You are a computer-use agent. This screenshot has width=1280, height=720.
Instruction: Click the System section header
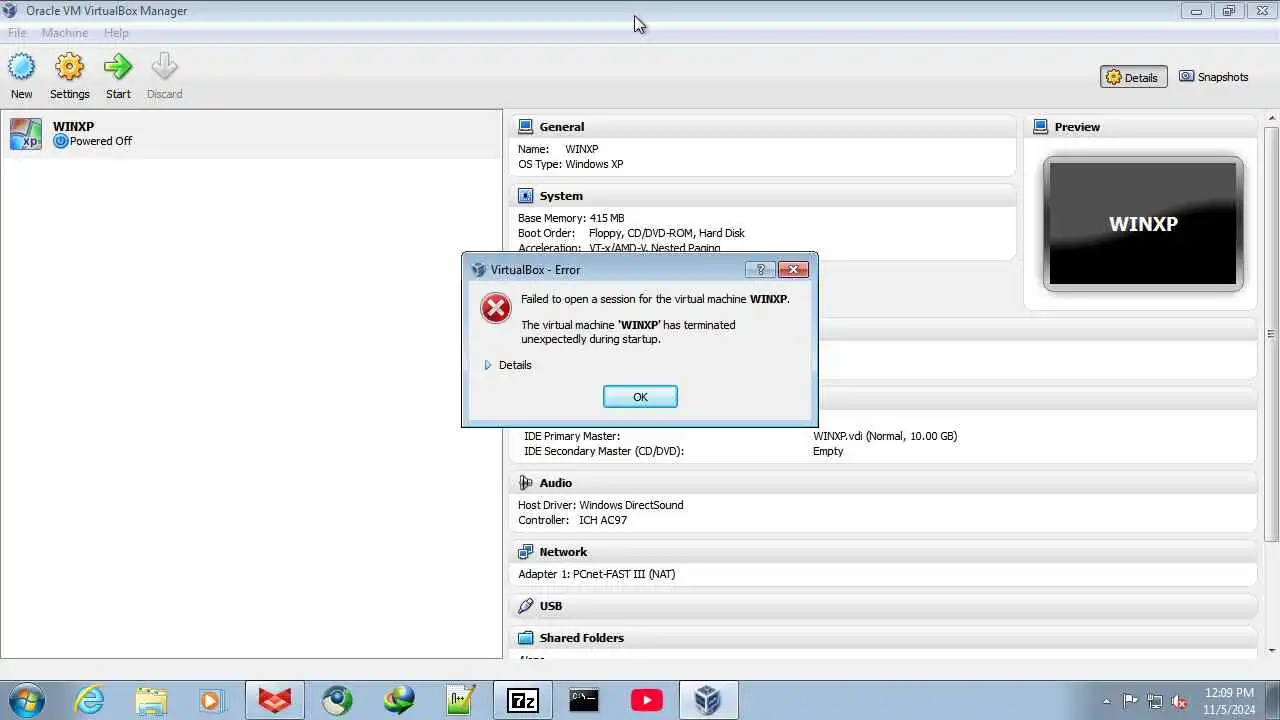tap(763, 196)
